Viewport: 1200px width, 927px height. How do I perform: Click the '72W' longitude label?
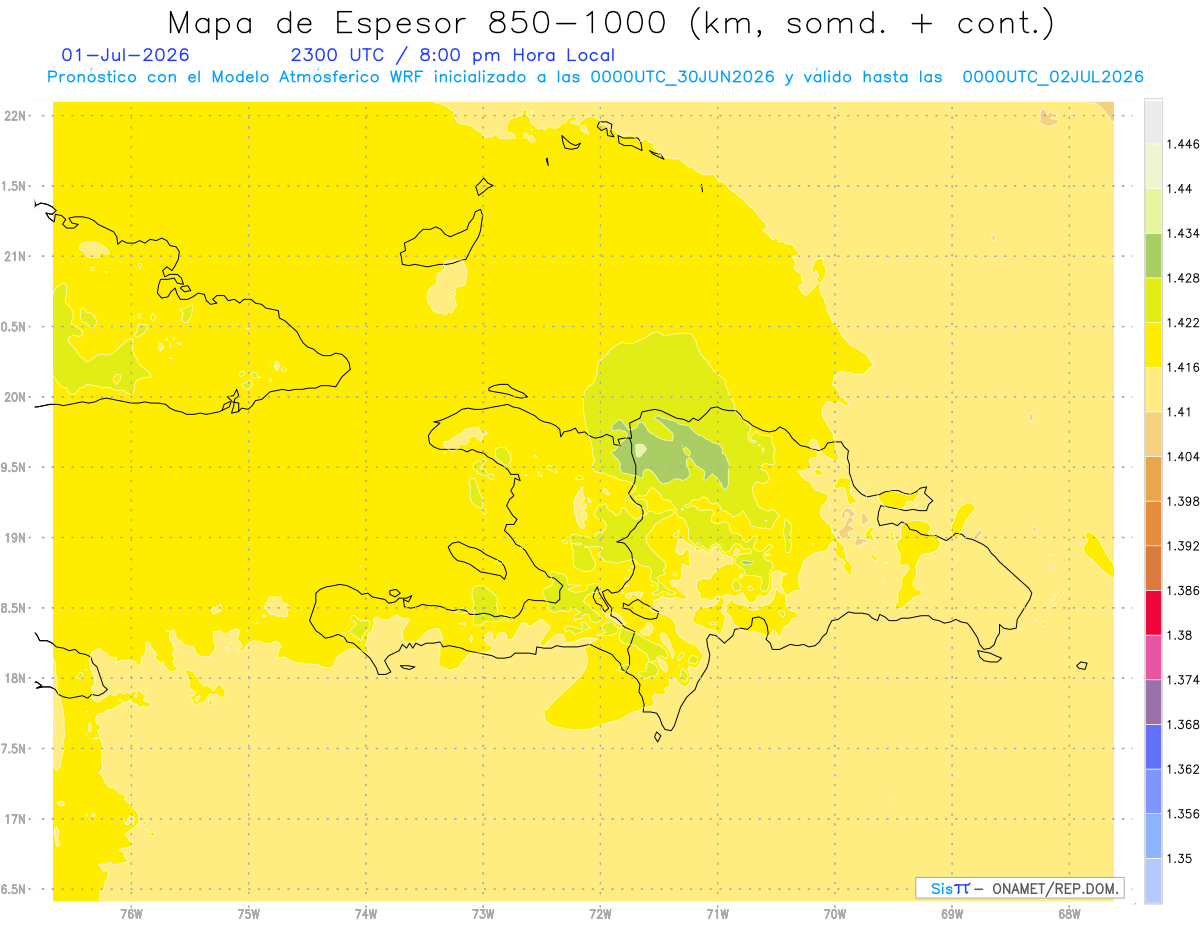click(601, 913)
